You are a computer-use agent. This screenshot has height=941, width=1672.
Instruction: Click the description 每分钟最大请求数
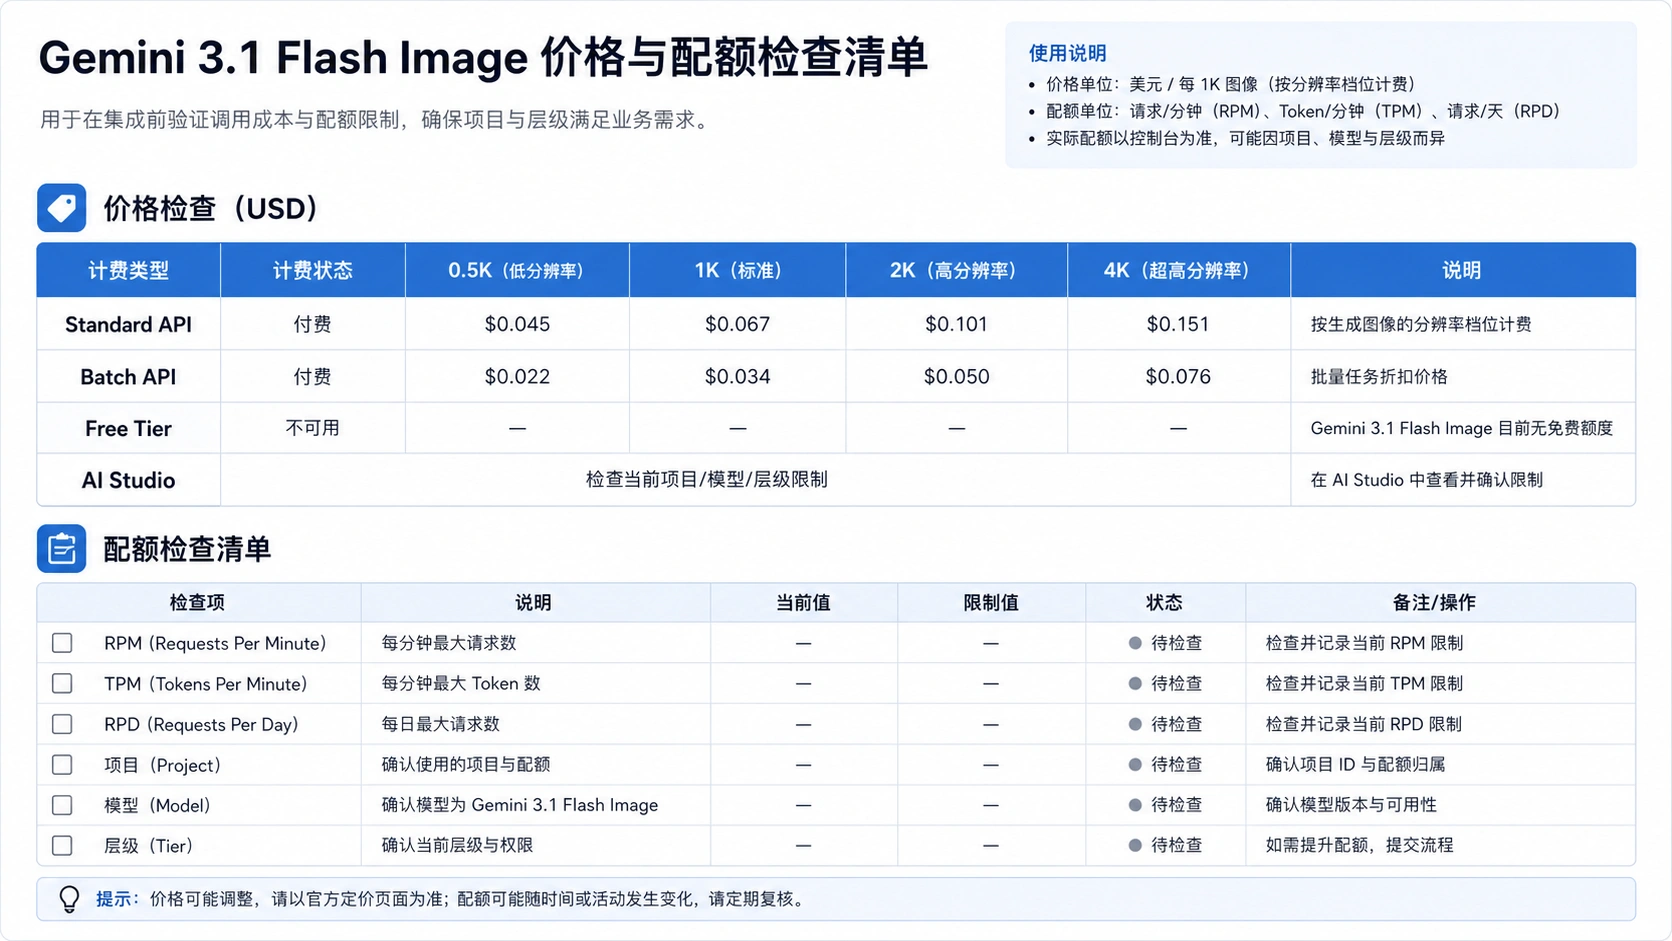[x=449, y=643]
